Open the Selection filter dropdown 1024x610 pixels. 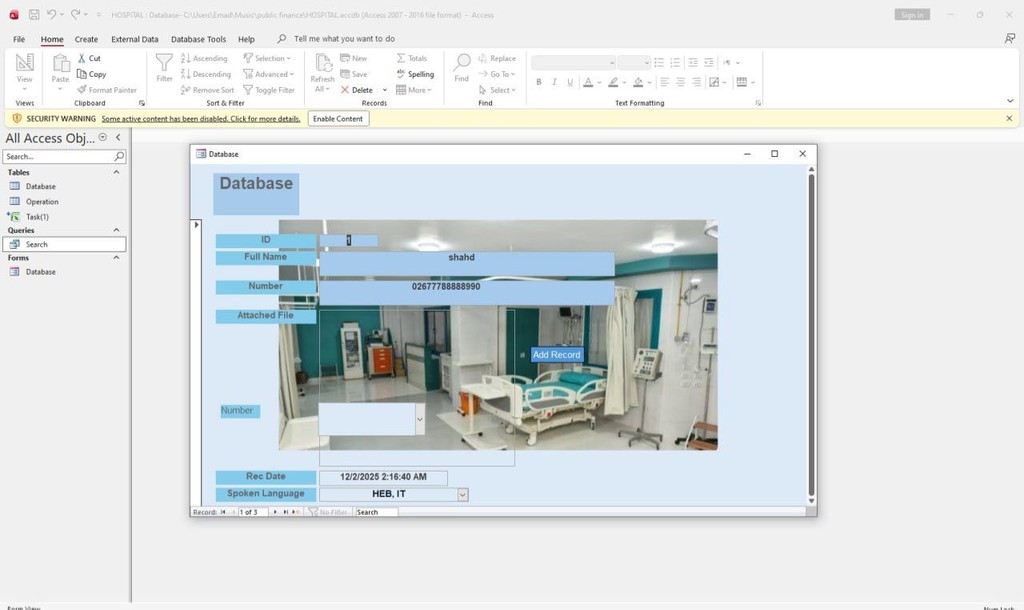(267, 58)
